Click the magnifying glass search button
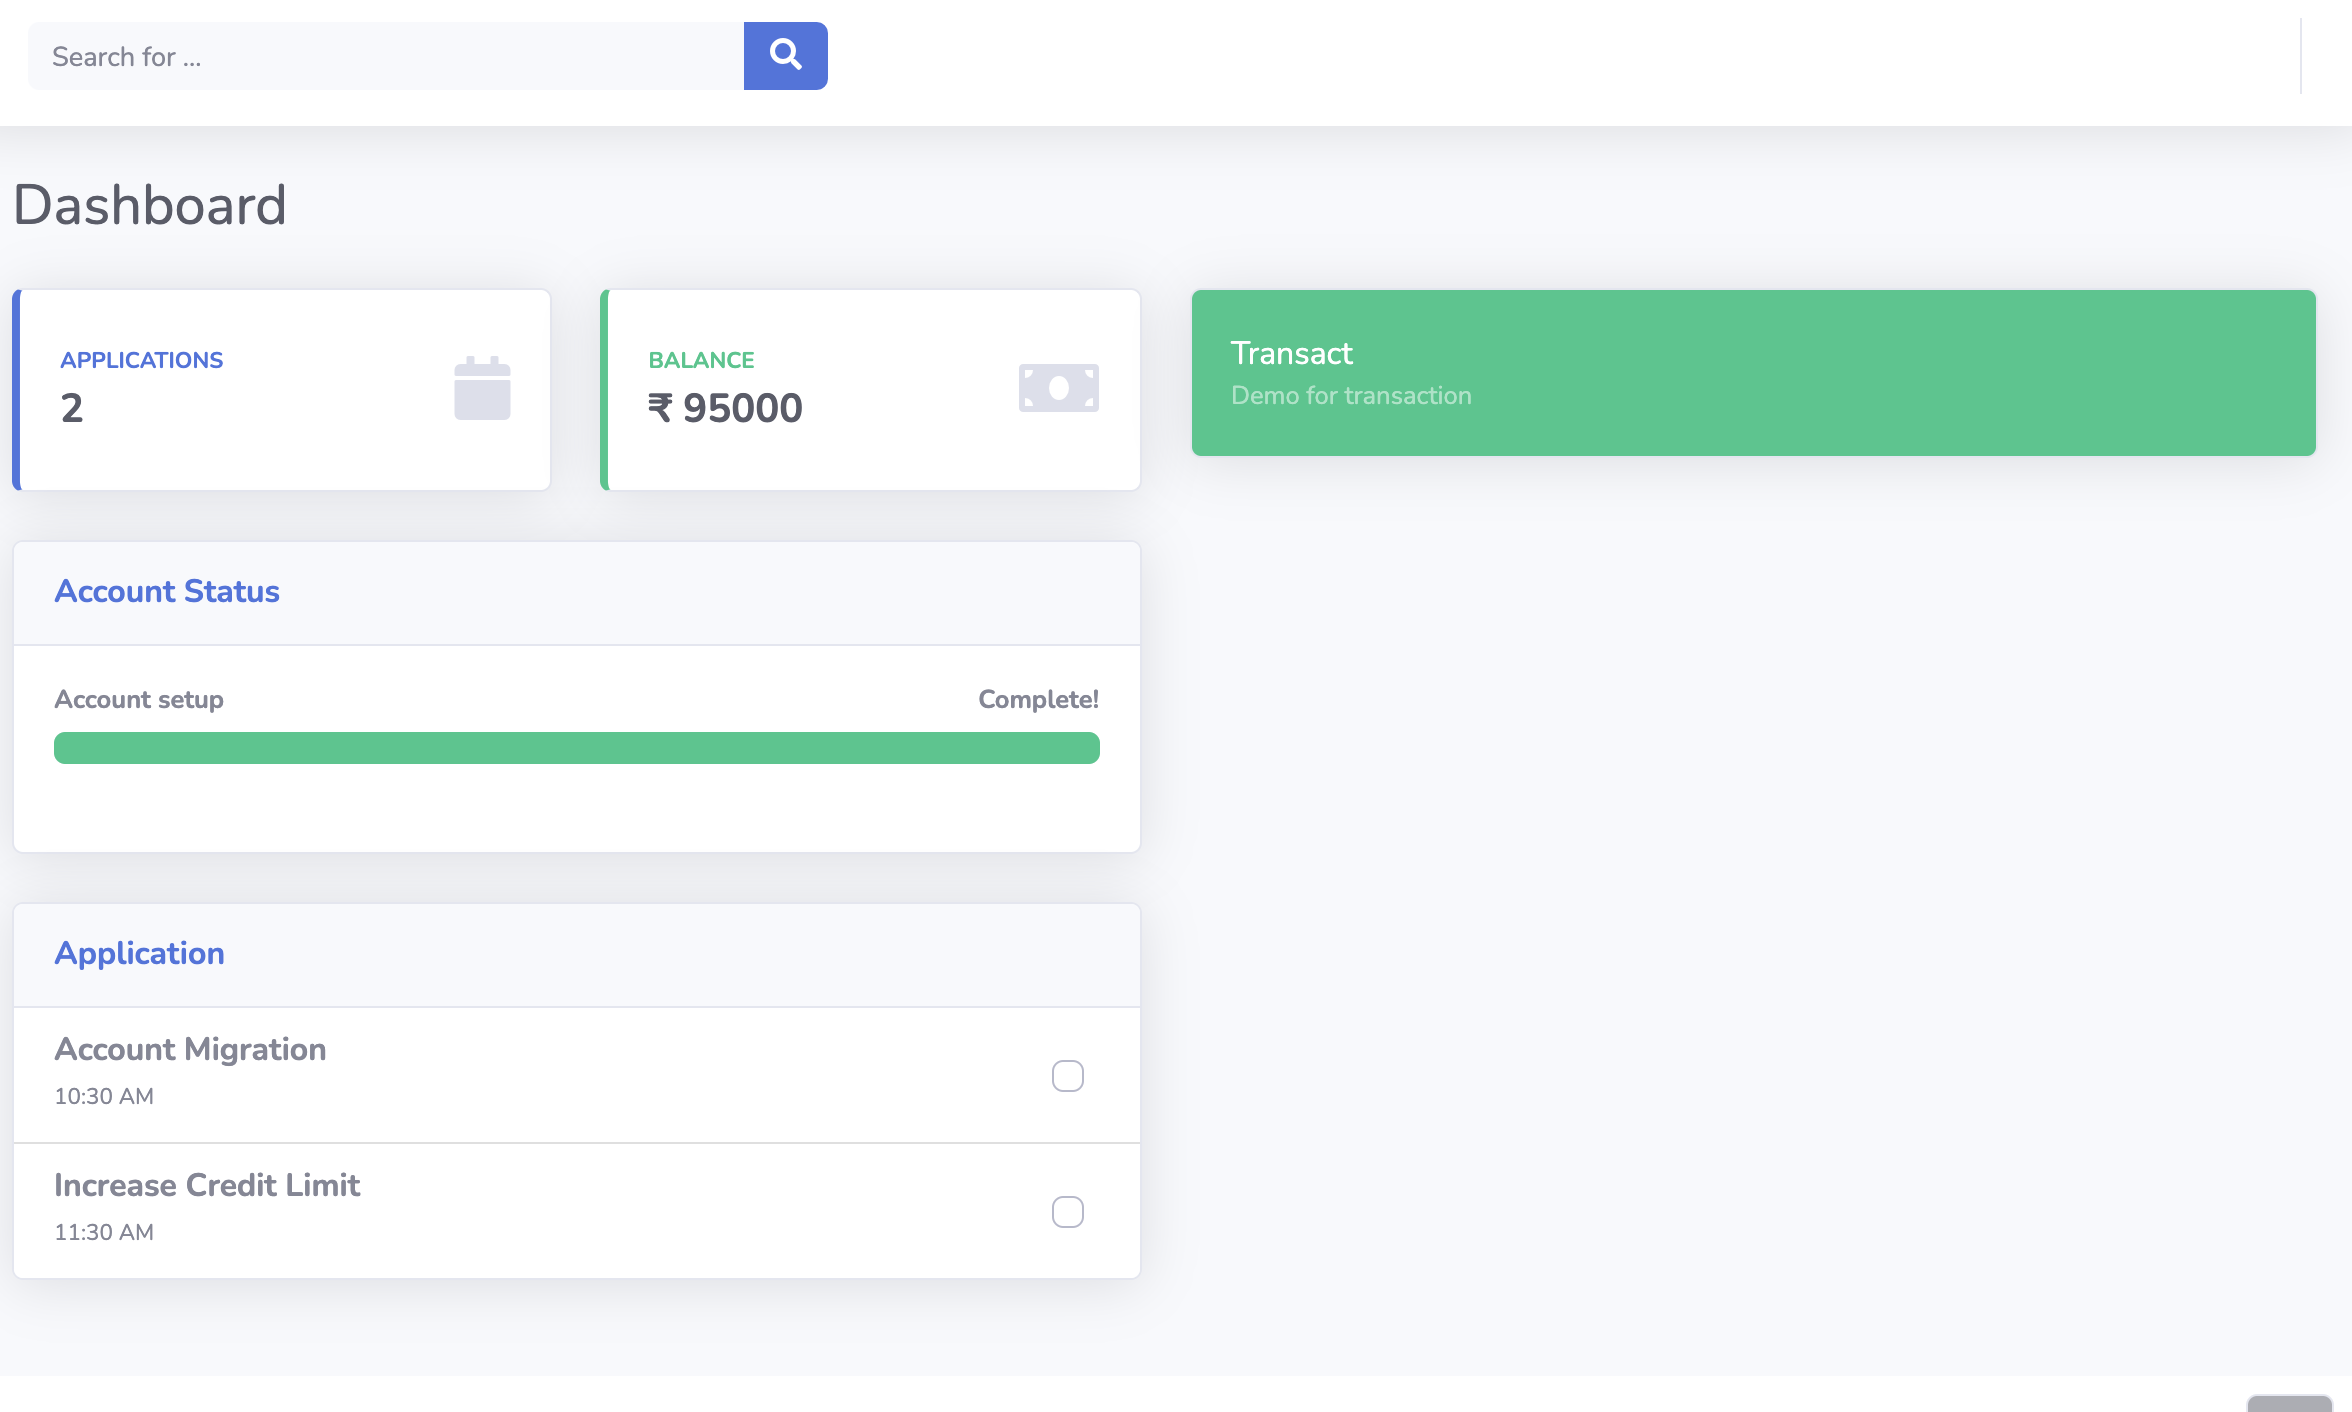Screen dimensions: 2352x1412 (x=785, y=56)
